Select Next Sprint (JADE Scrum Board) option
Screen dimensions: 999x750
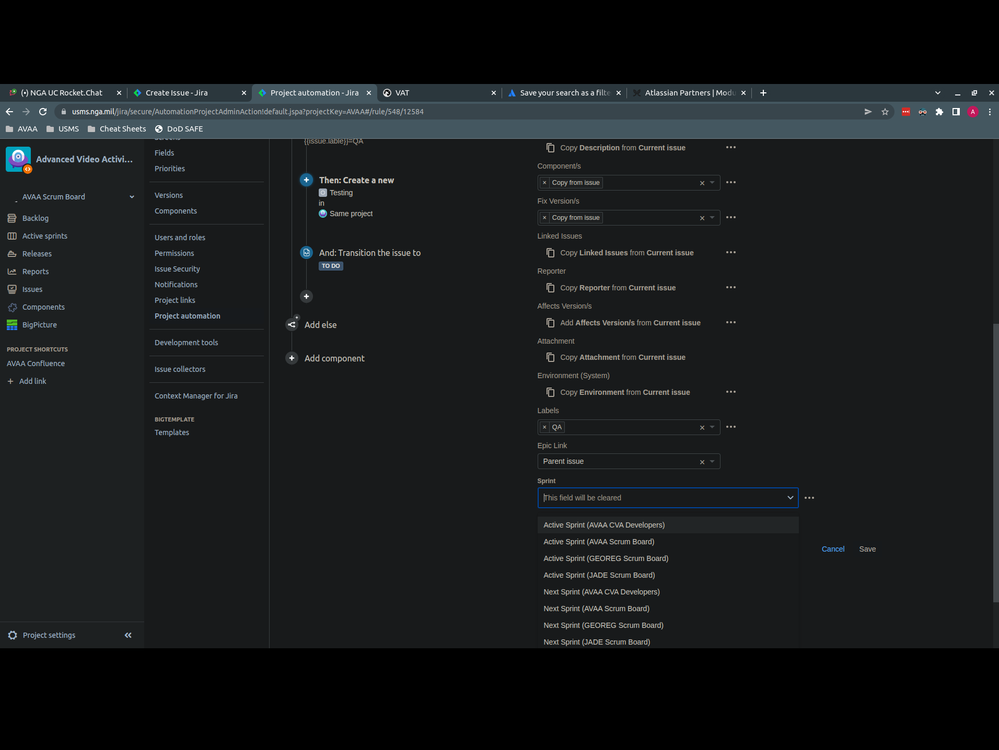[597, 641]
